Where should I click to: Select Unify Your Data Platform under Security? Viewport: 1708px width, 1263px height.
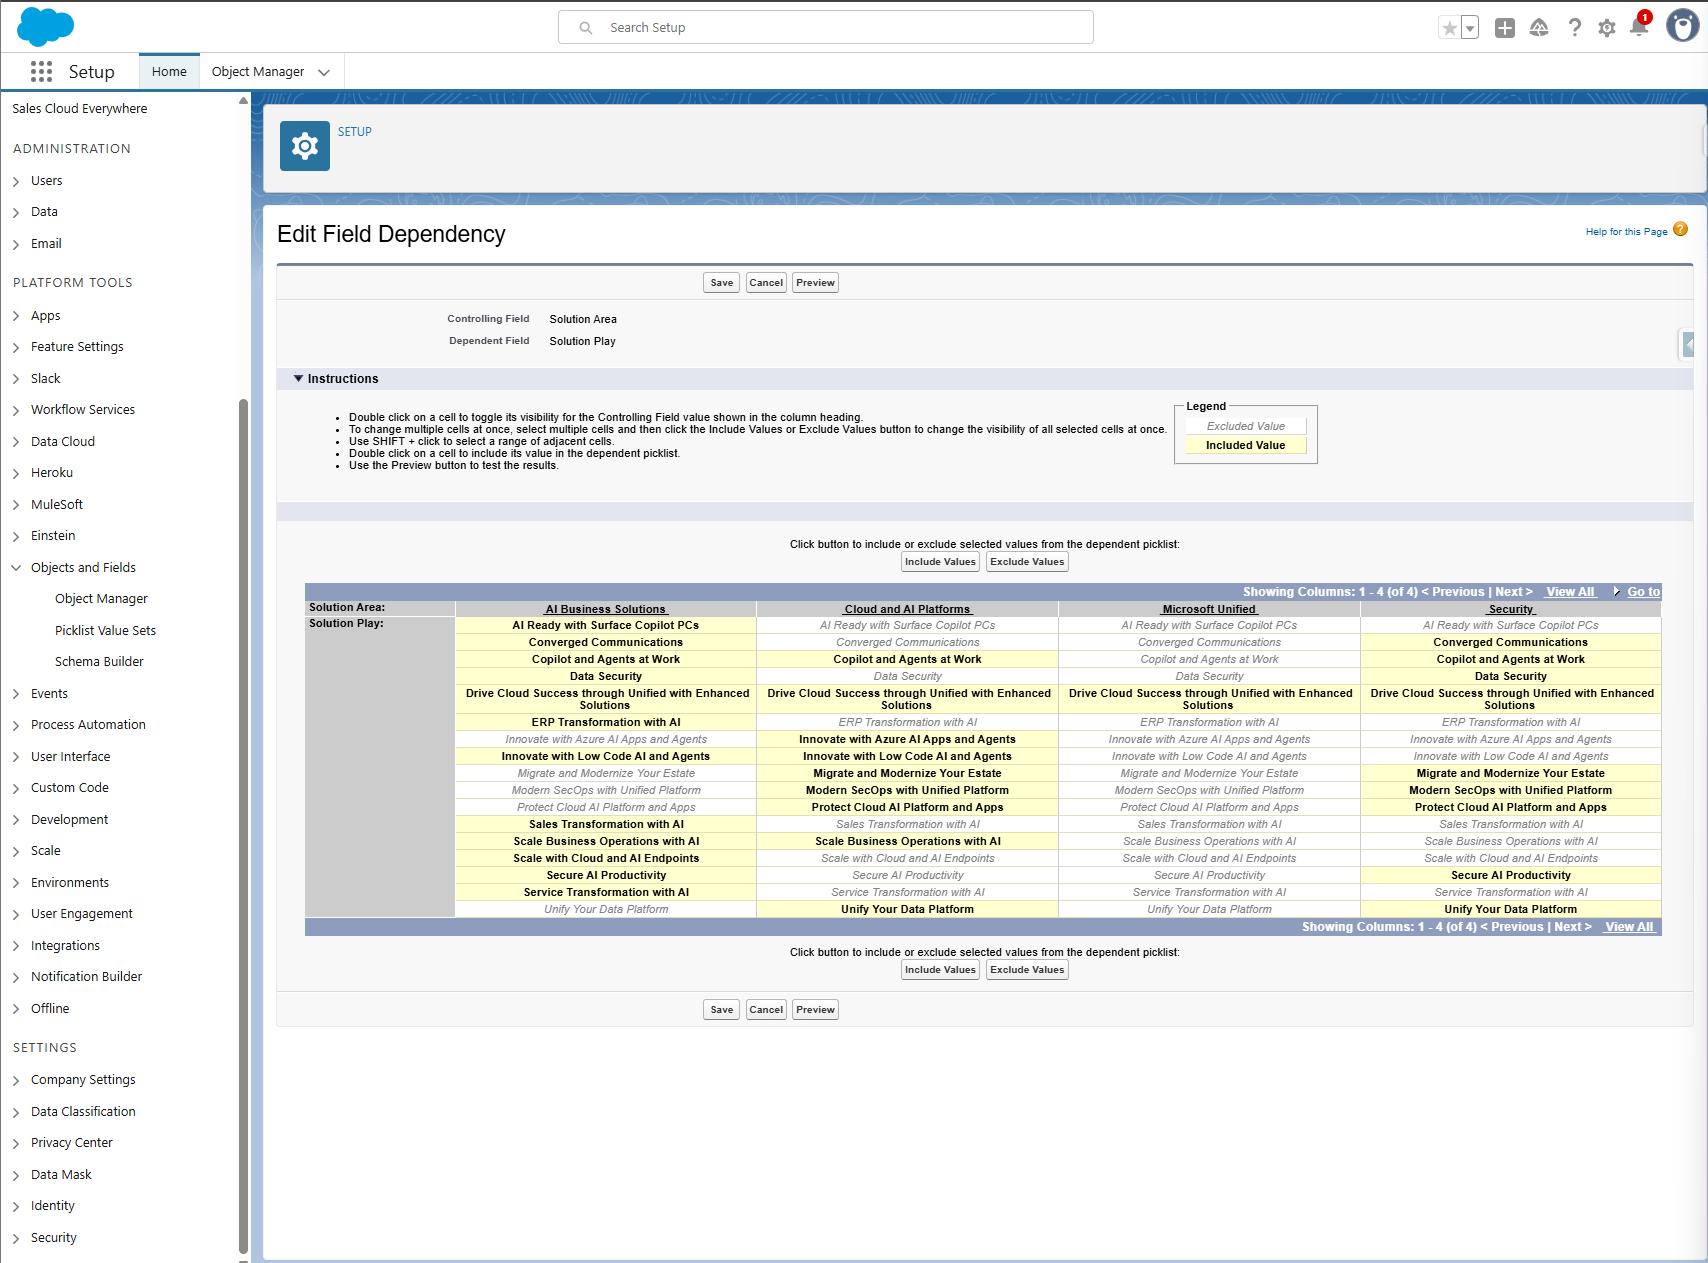click(x=1511, y=910)
